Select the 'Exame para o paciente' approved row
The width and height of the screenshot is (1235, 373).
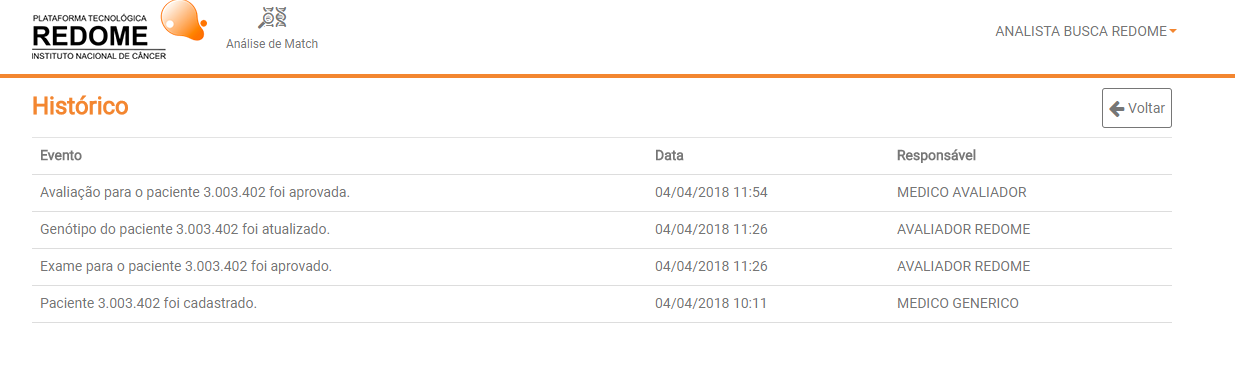(x=602, y=267)
